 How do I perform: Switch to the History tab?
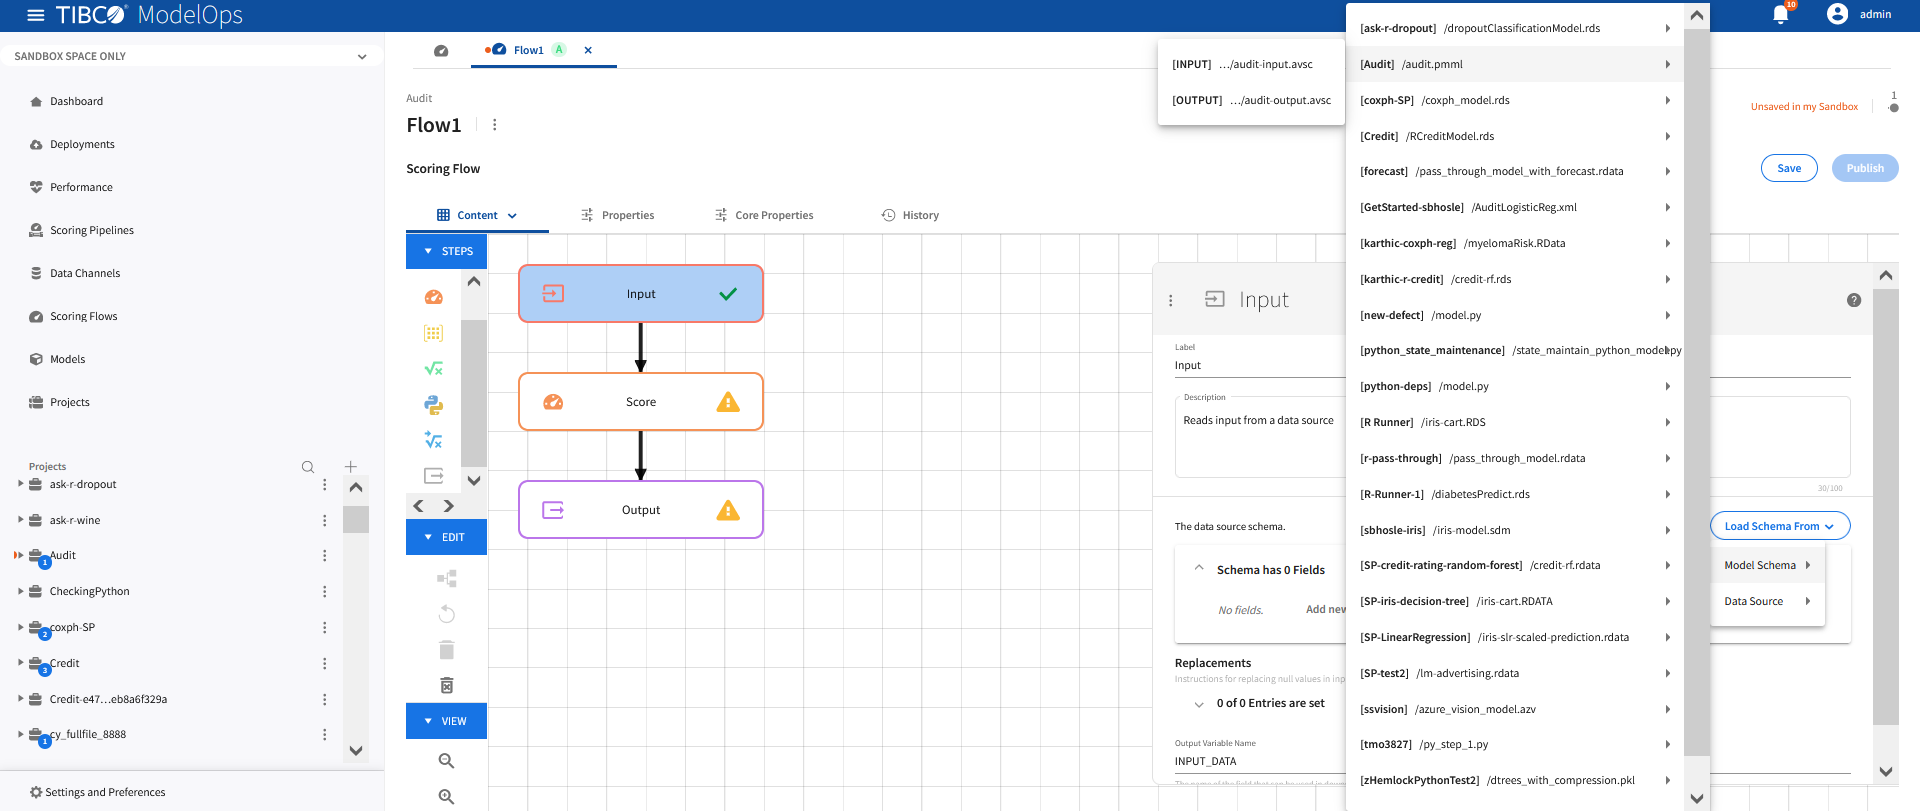[x=910, y=215]
